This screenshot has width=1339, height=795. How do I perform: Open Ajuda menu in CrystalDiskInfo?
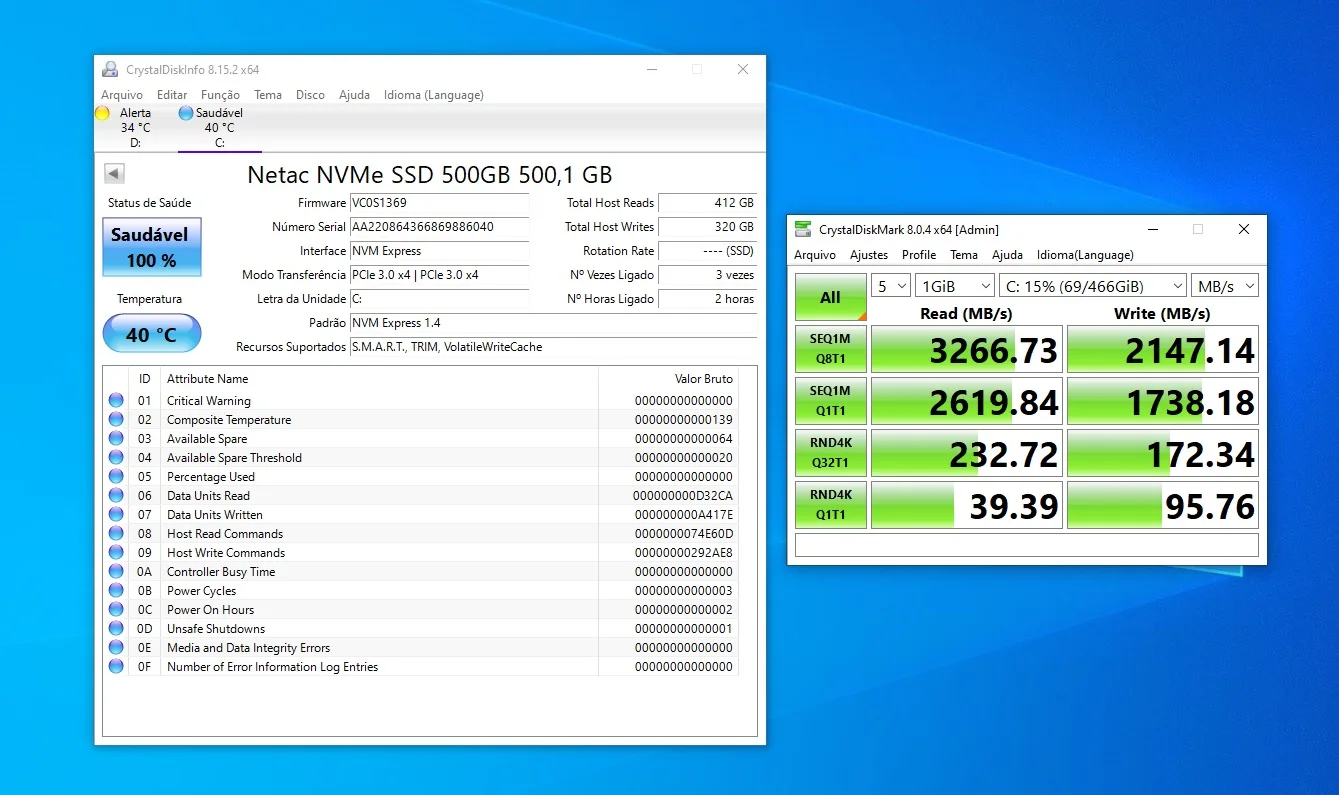click(354, 95)
